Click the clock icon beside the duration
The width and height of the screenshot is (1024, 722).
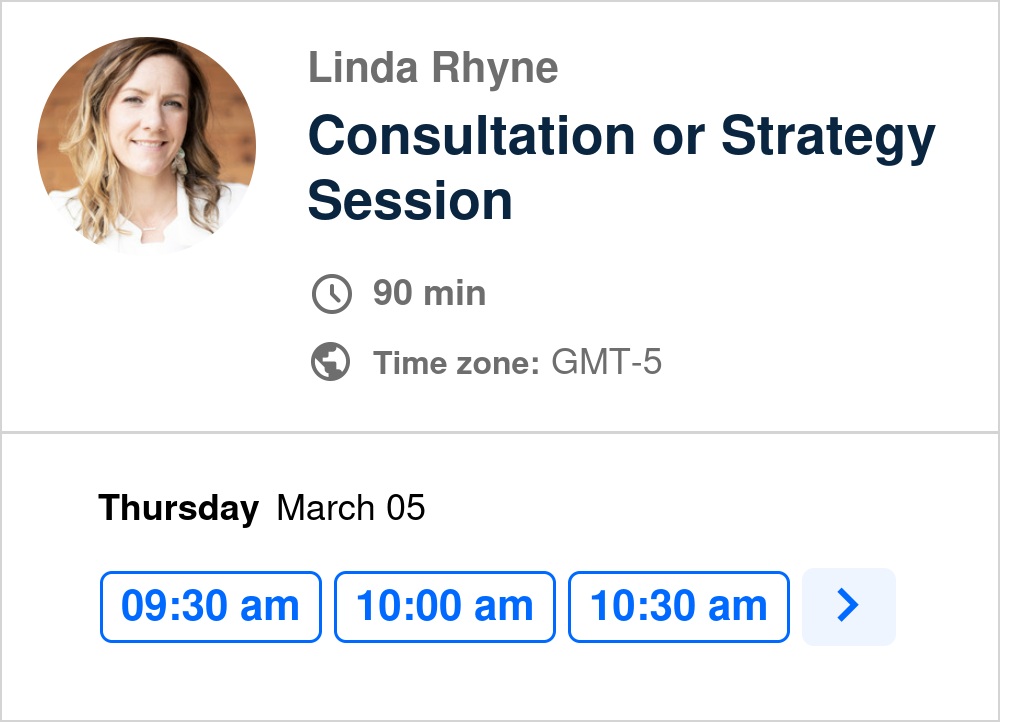point(332,294)
